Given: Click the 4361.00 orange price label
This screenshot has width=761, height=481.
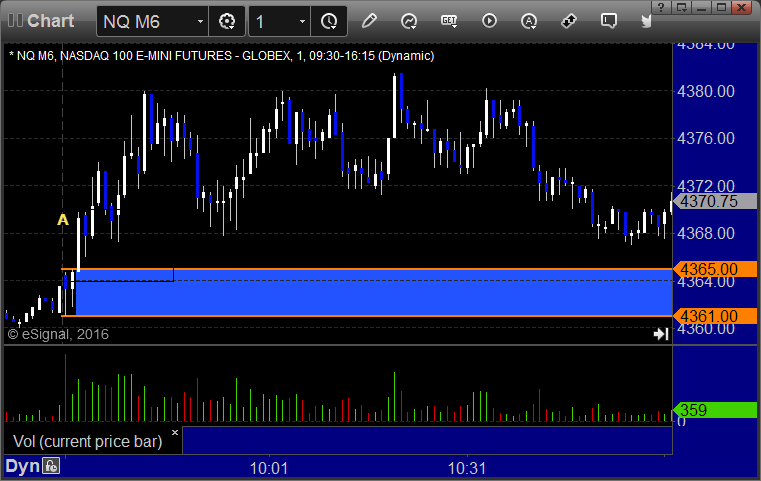Looking at the screenshot, I should [715, 316].
